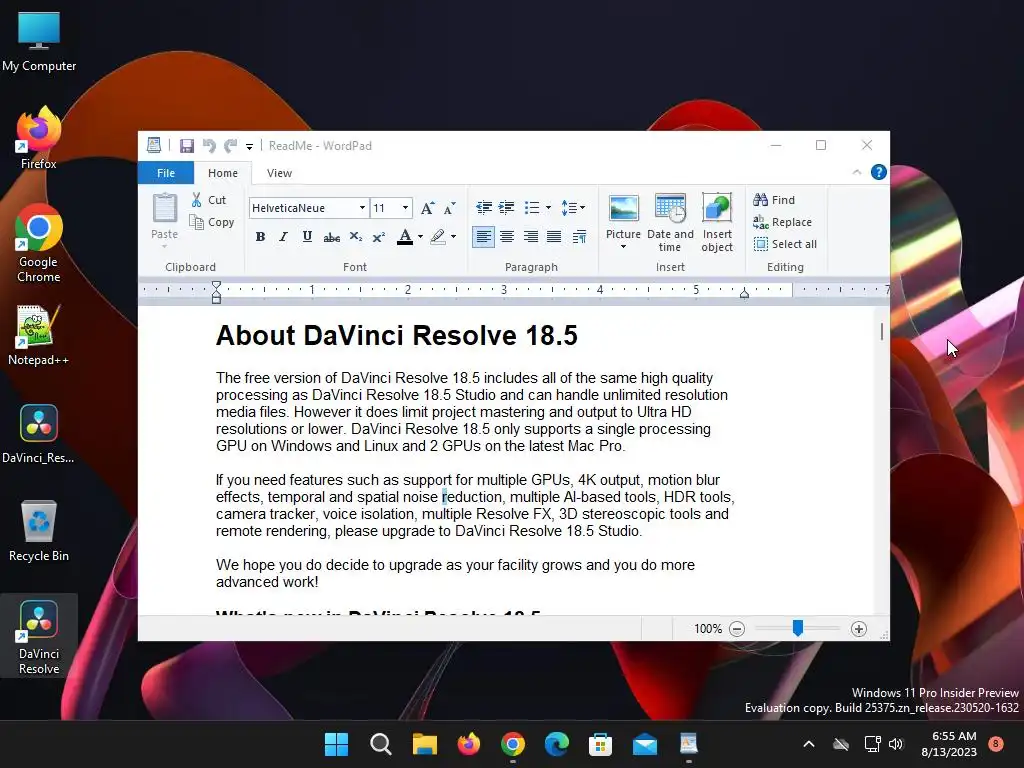Click the right indent marker on ruler
Screen dimensions: 1024x768
click(x=744, y=294)
